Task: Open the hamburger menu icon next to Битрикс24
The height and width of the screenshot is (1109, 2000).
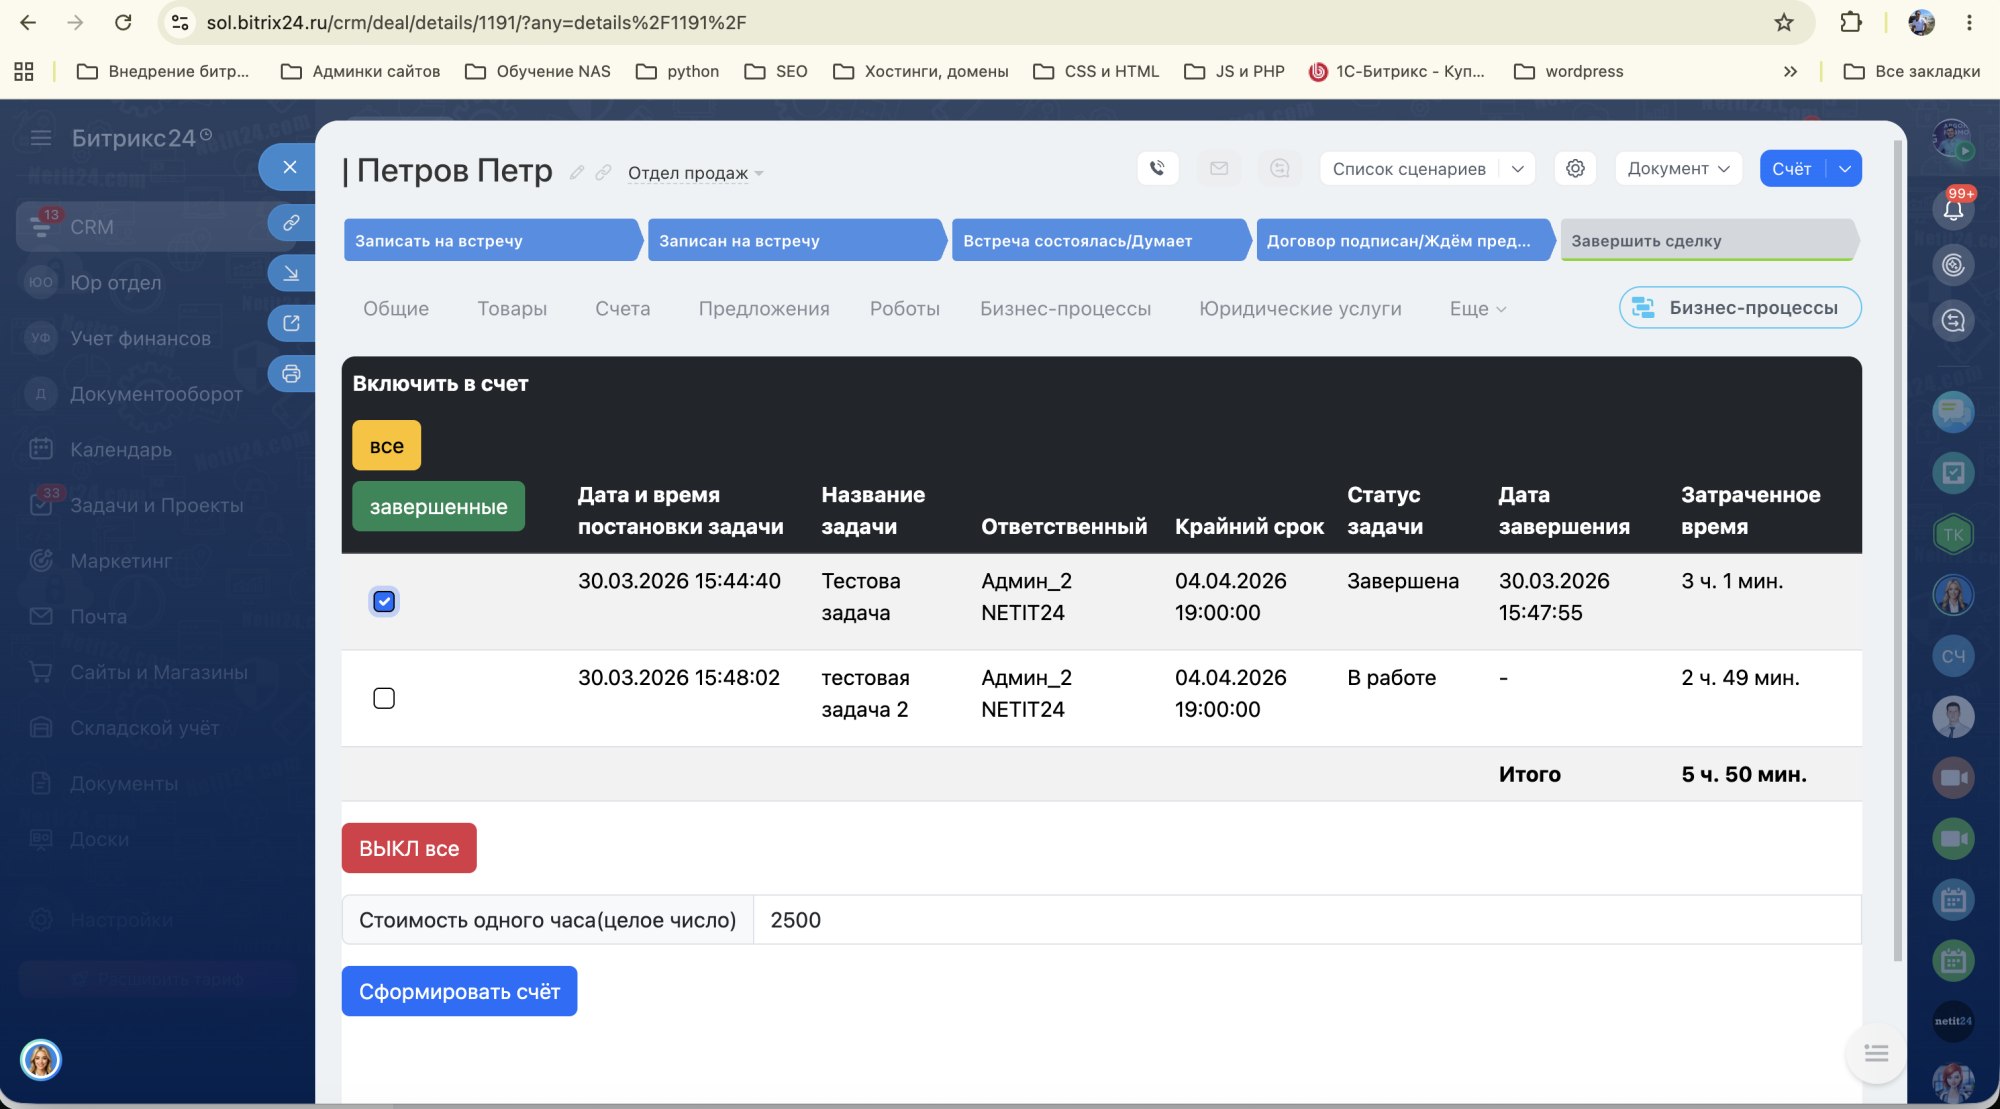Action: click(41, 138)
